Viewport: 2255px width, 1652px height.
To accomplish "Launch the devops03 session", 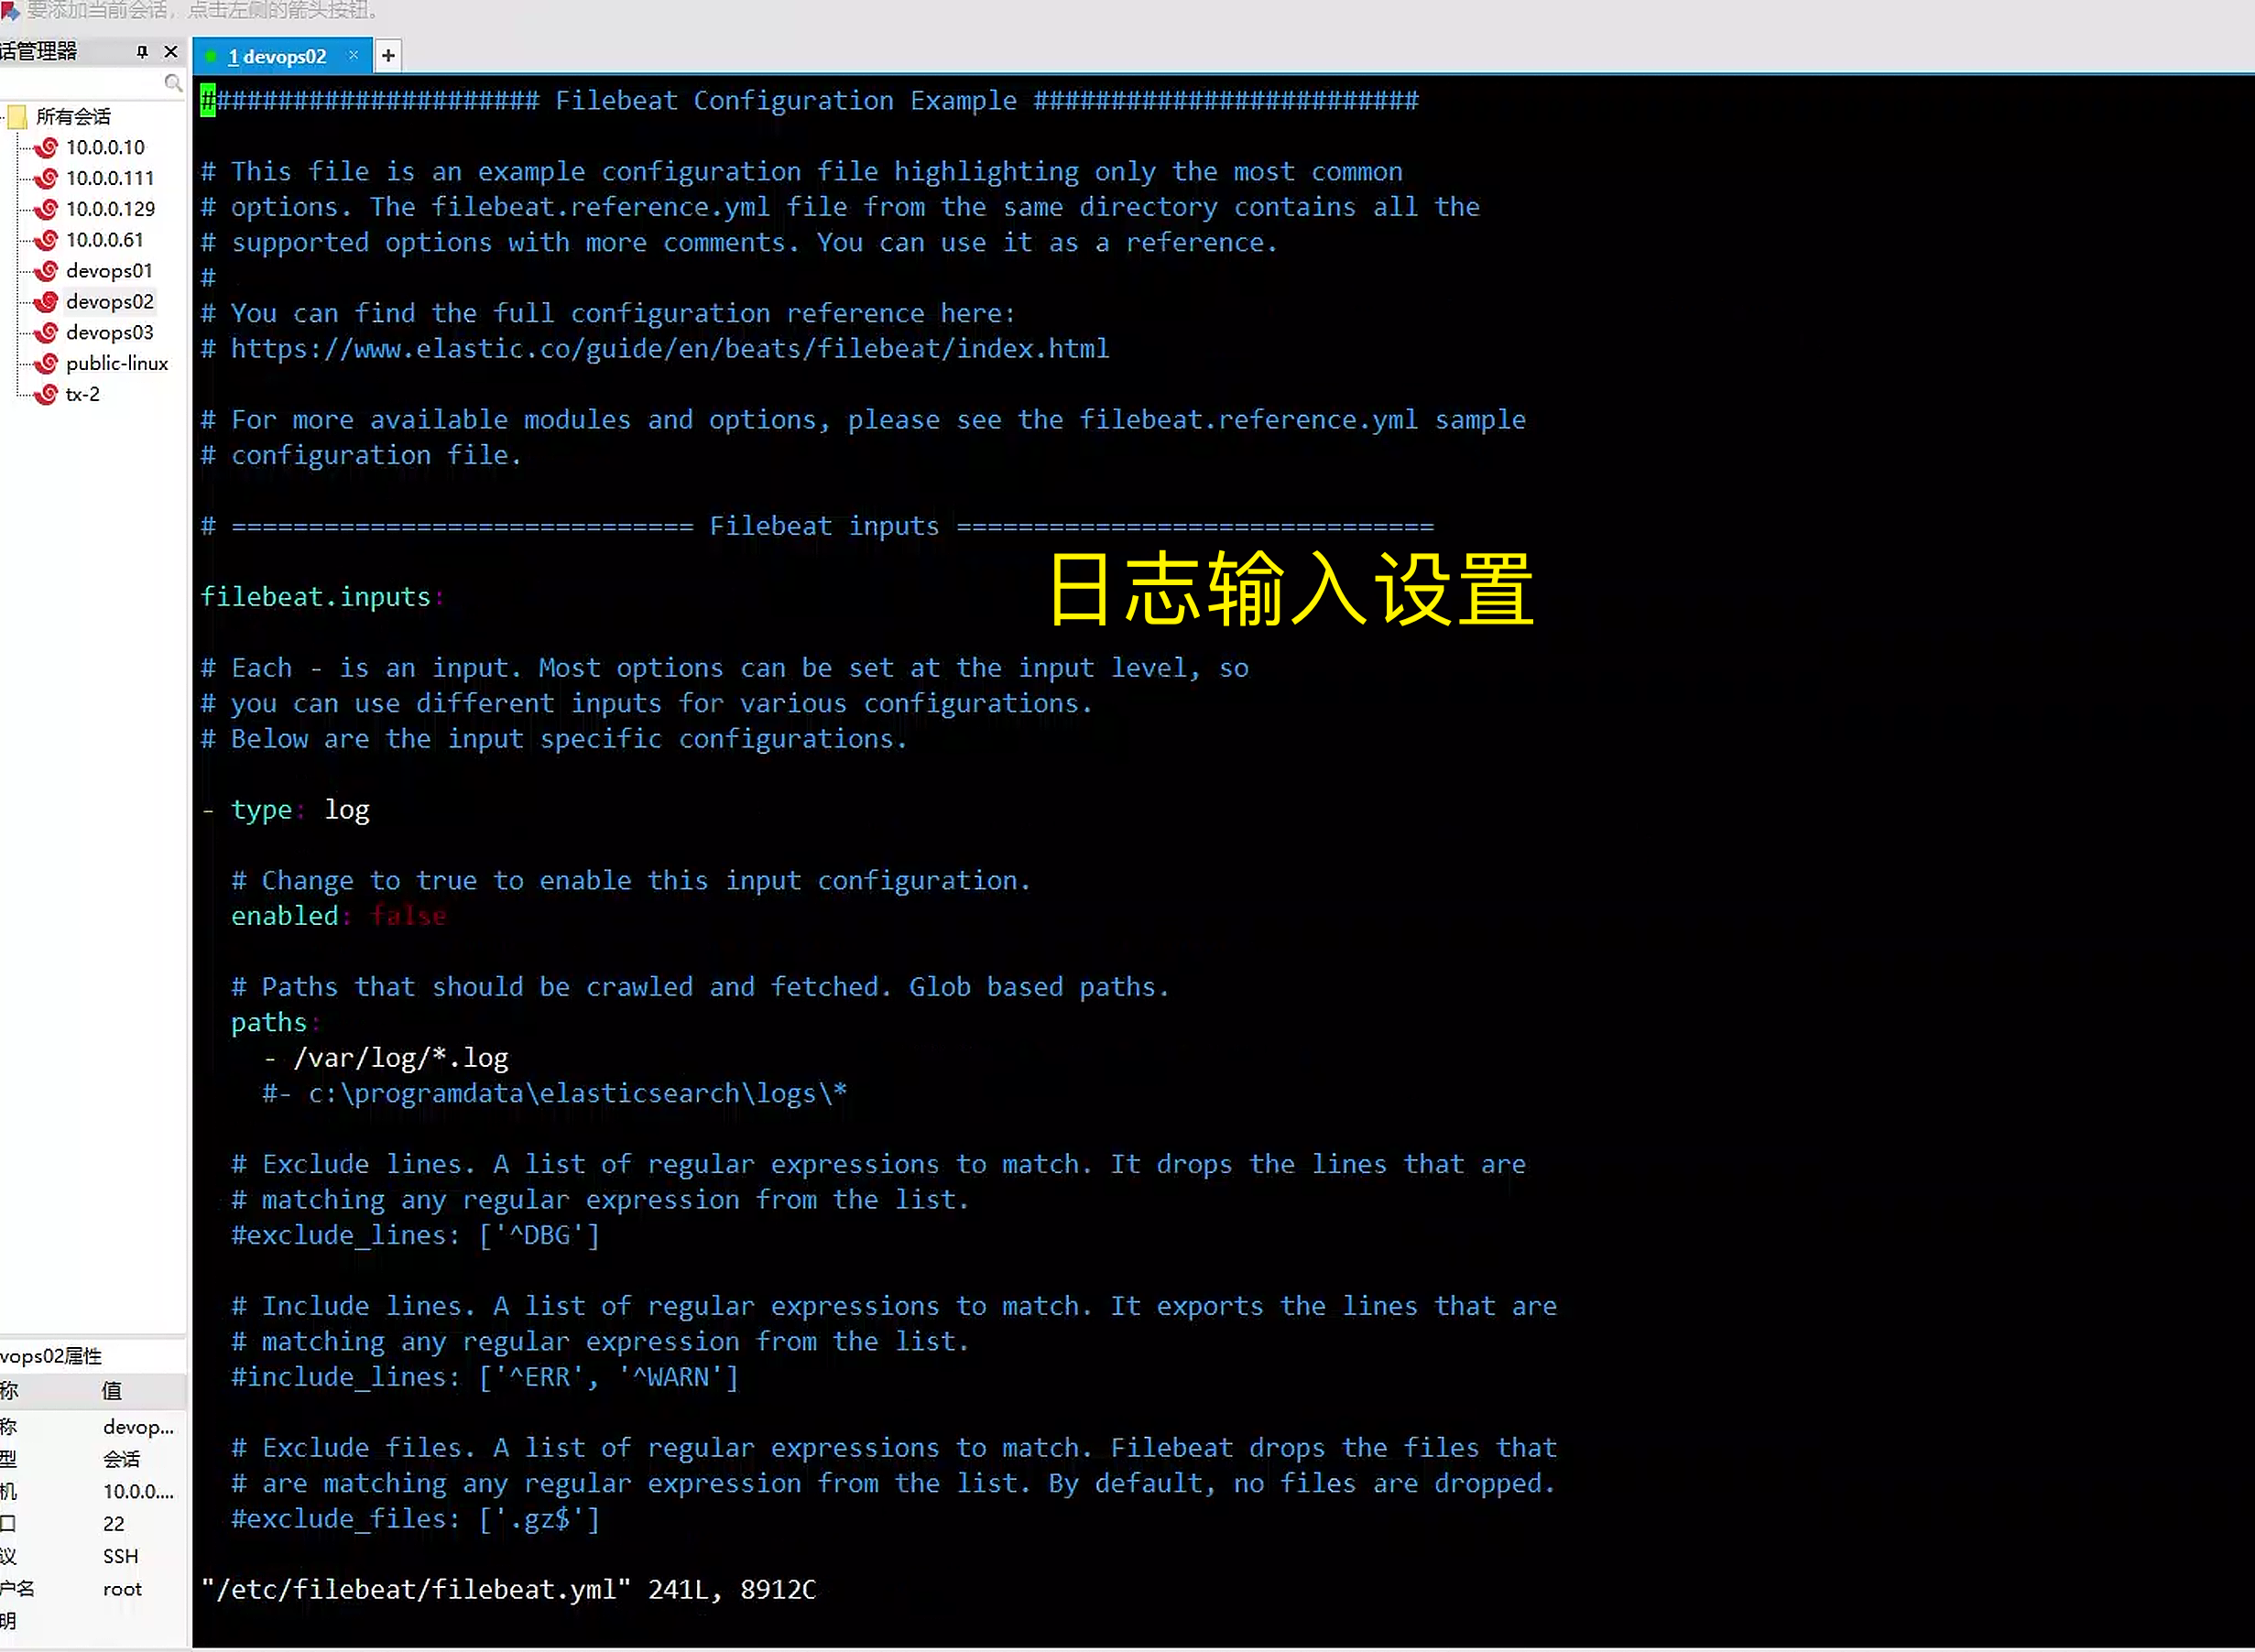I will pyautogui.click(x=108, y=332).
